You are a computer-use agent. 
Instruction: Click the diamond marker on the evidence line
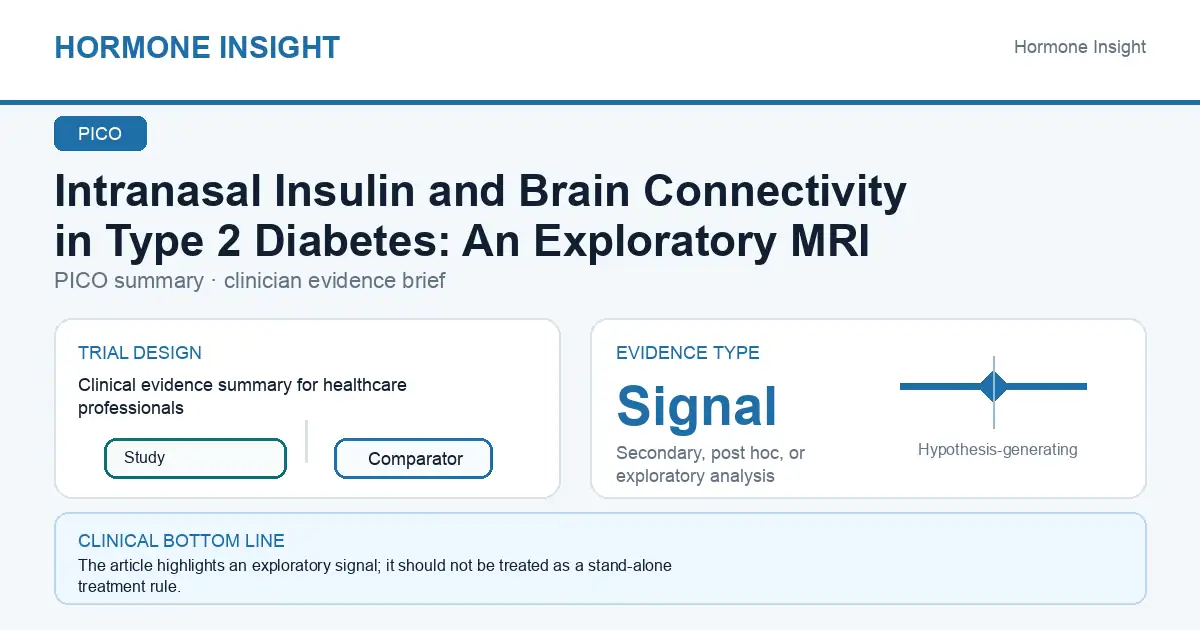pos(994,386)
